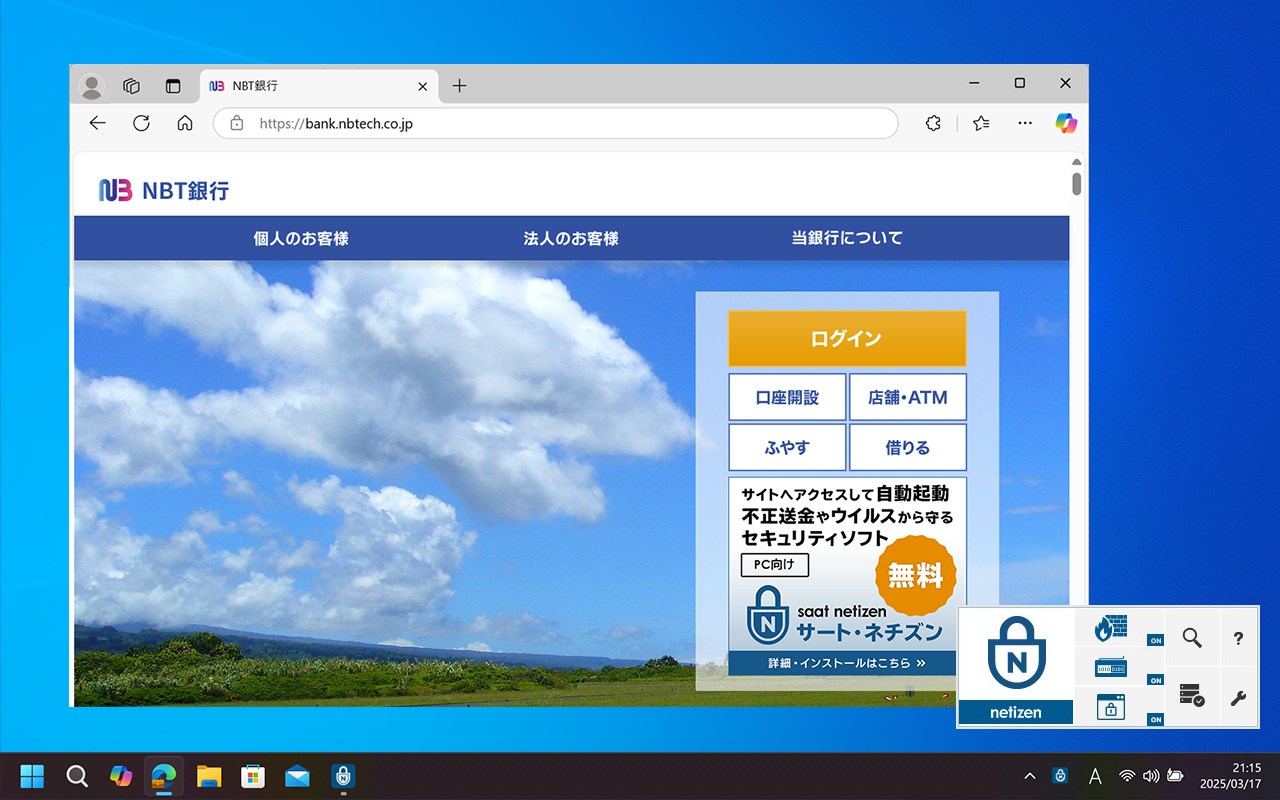
Task: Open the 個人のお客様 menu
Action: pos(301,238)
